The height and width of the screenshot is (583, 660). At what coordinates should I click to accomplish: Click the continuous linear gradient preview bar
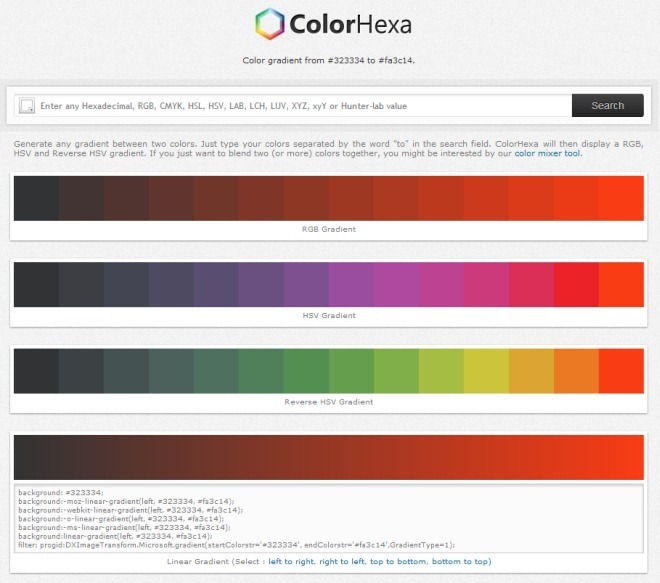coord(329,457)
